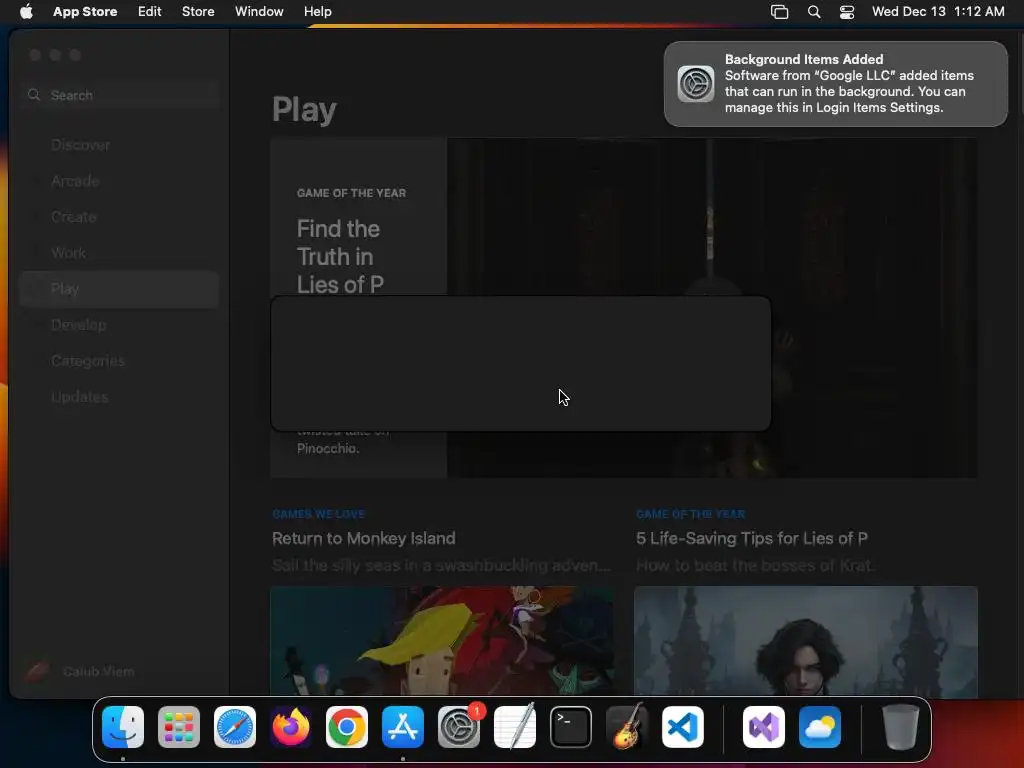Screen dimensions: 1024x768
Task: Click the Lies of P tips artwork thumbnail
Action: [806, 641]
